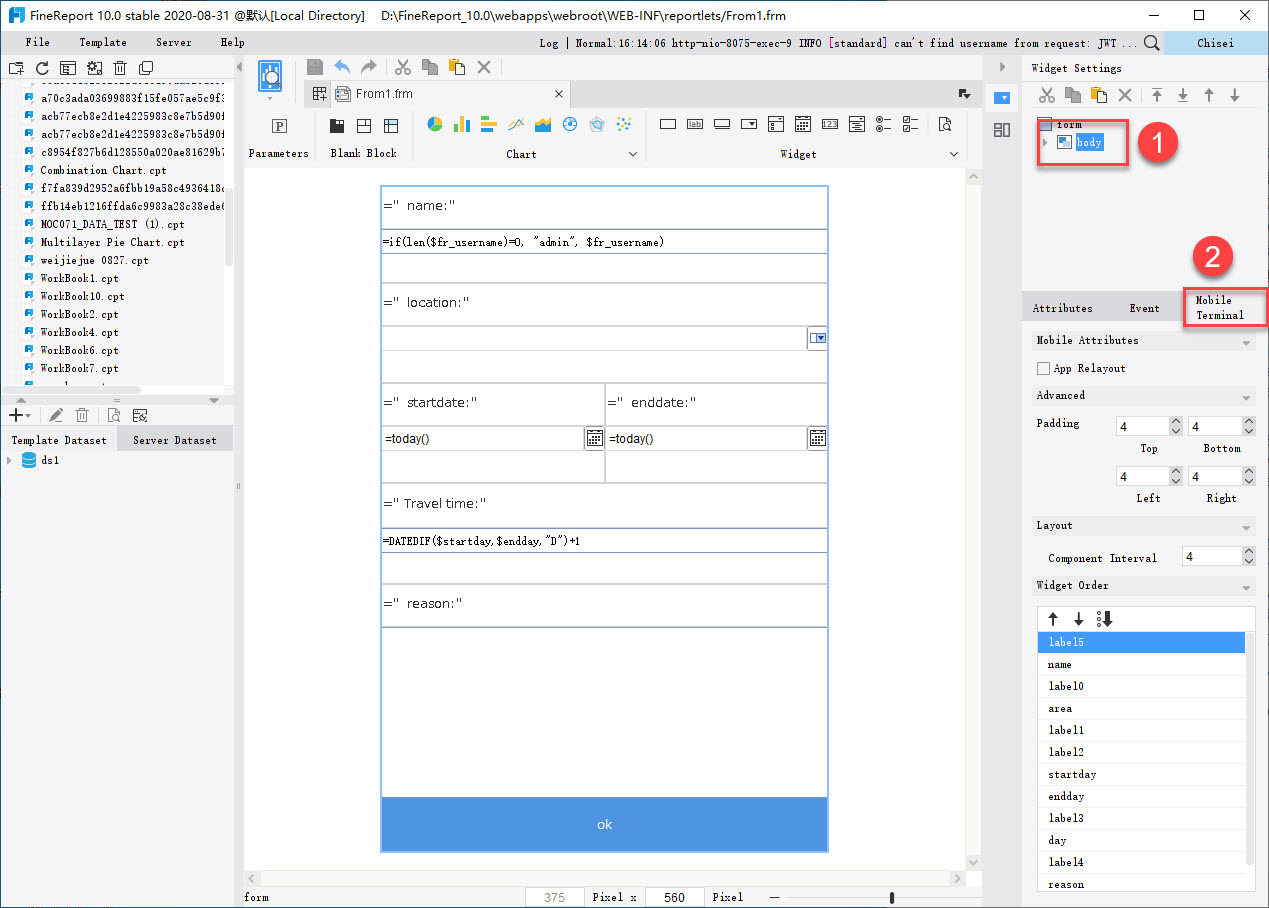
Task: Close the From1.frm tab
Action: [x=559, y=94]
